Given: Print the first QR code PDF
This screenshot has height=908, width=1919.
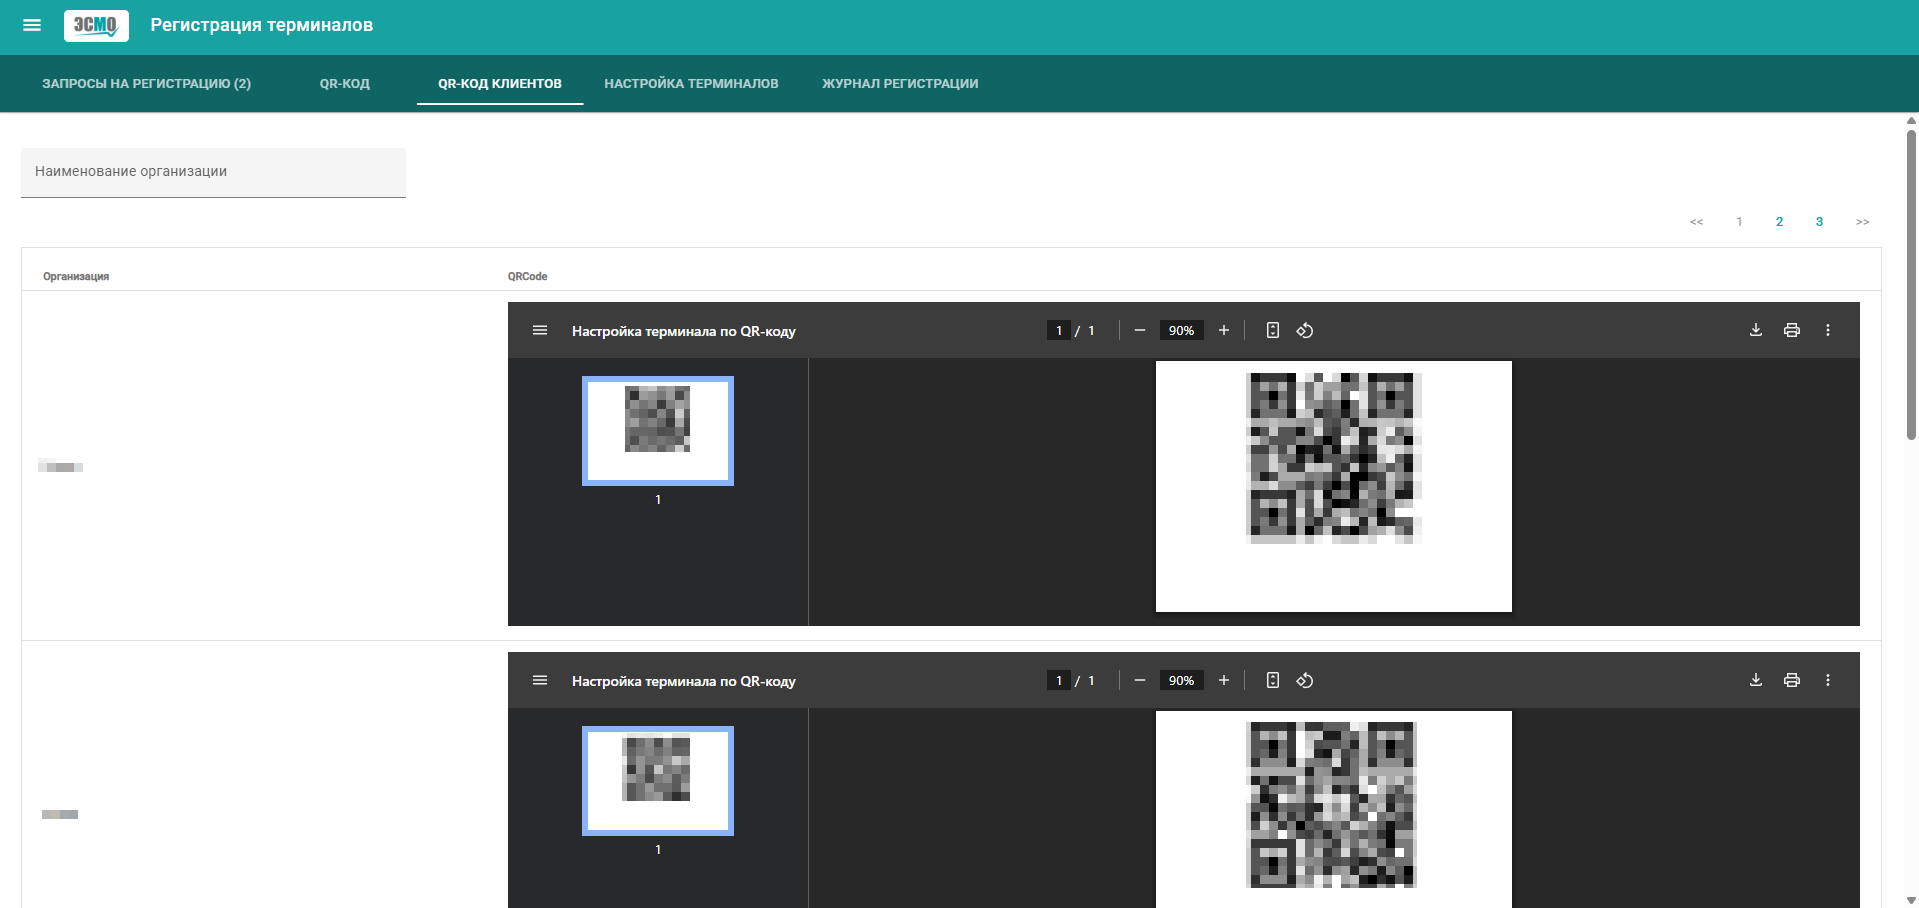Looking at the screenshot, I should tap(1792, 330).
